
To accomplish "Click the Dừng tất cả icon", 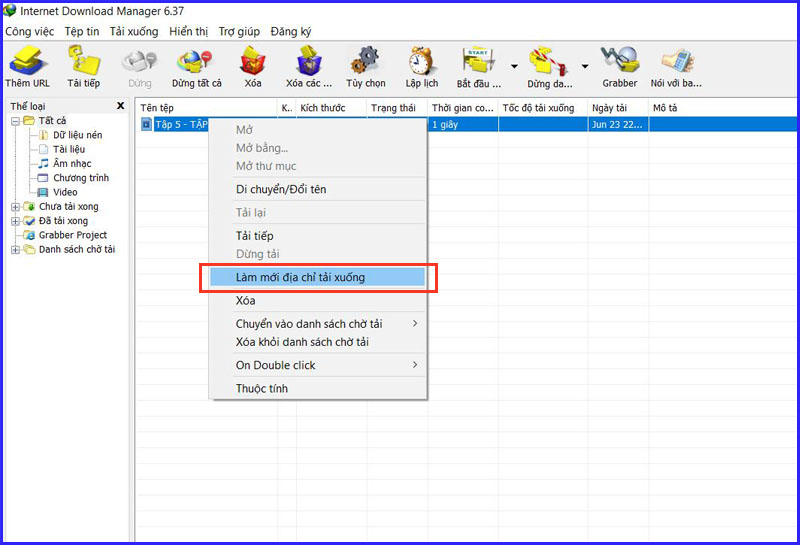I will [195, 61].
